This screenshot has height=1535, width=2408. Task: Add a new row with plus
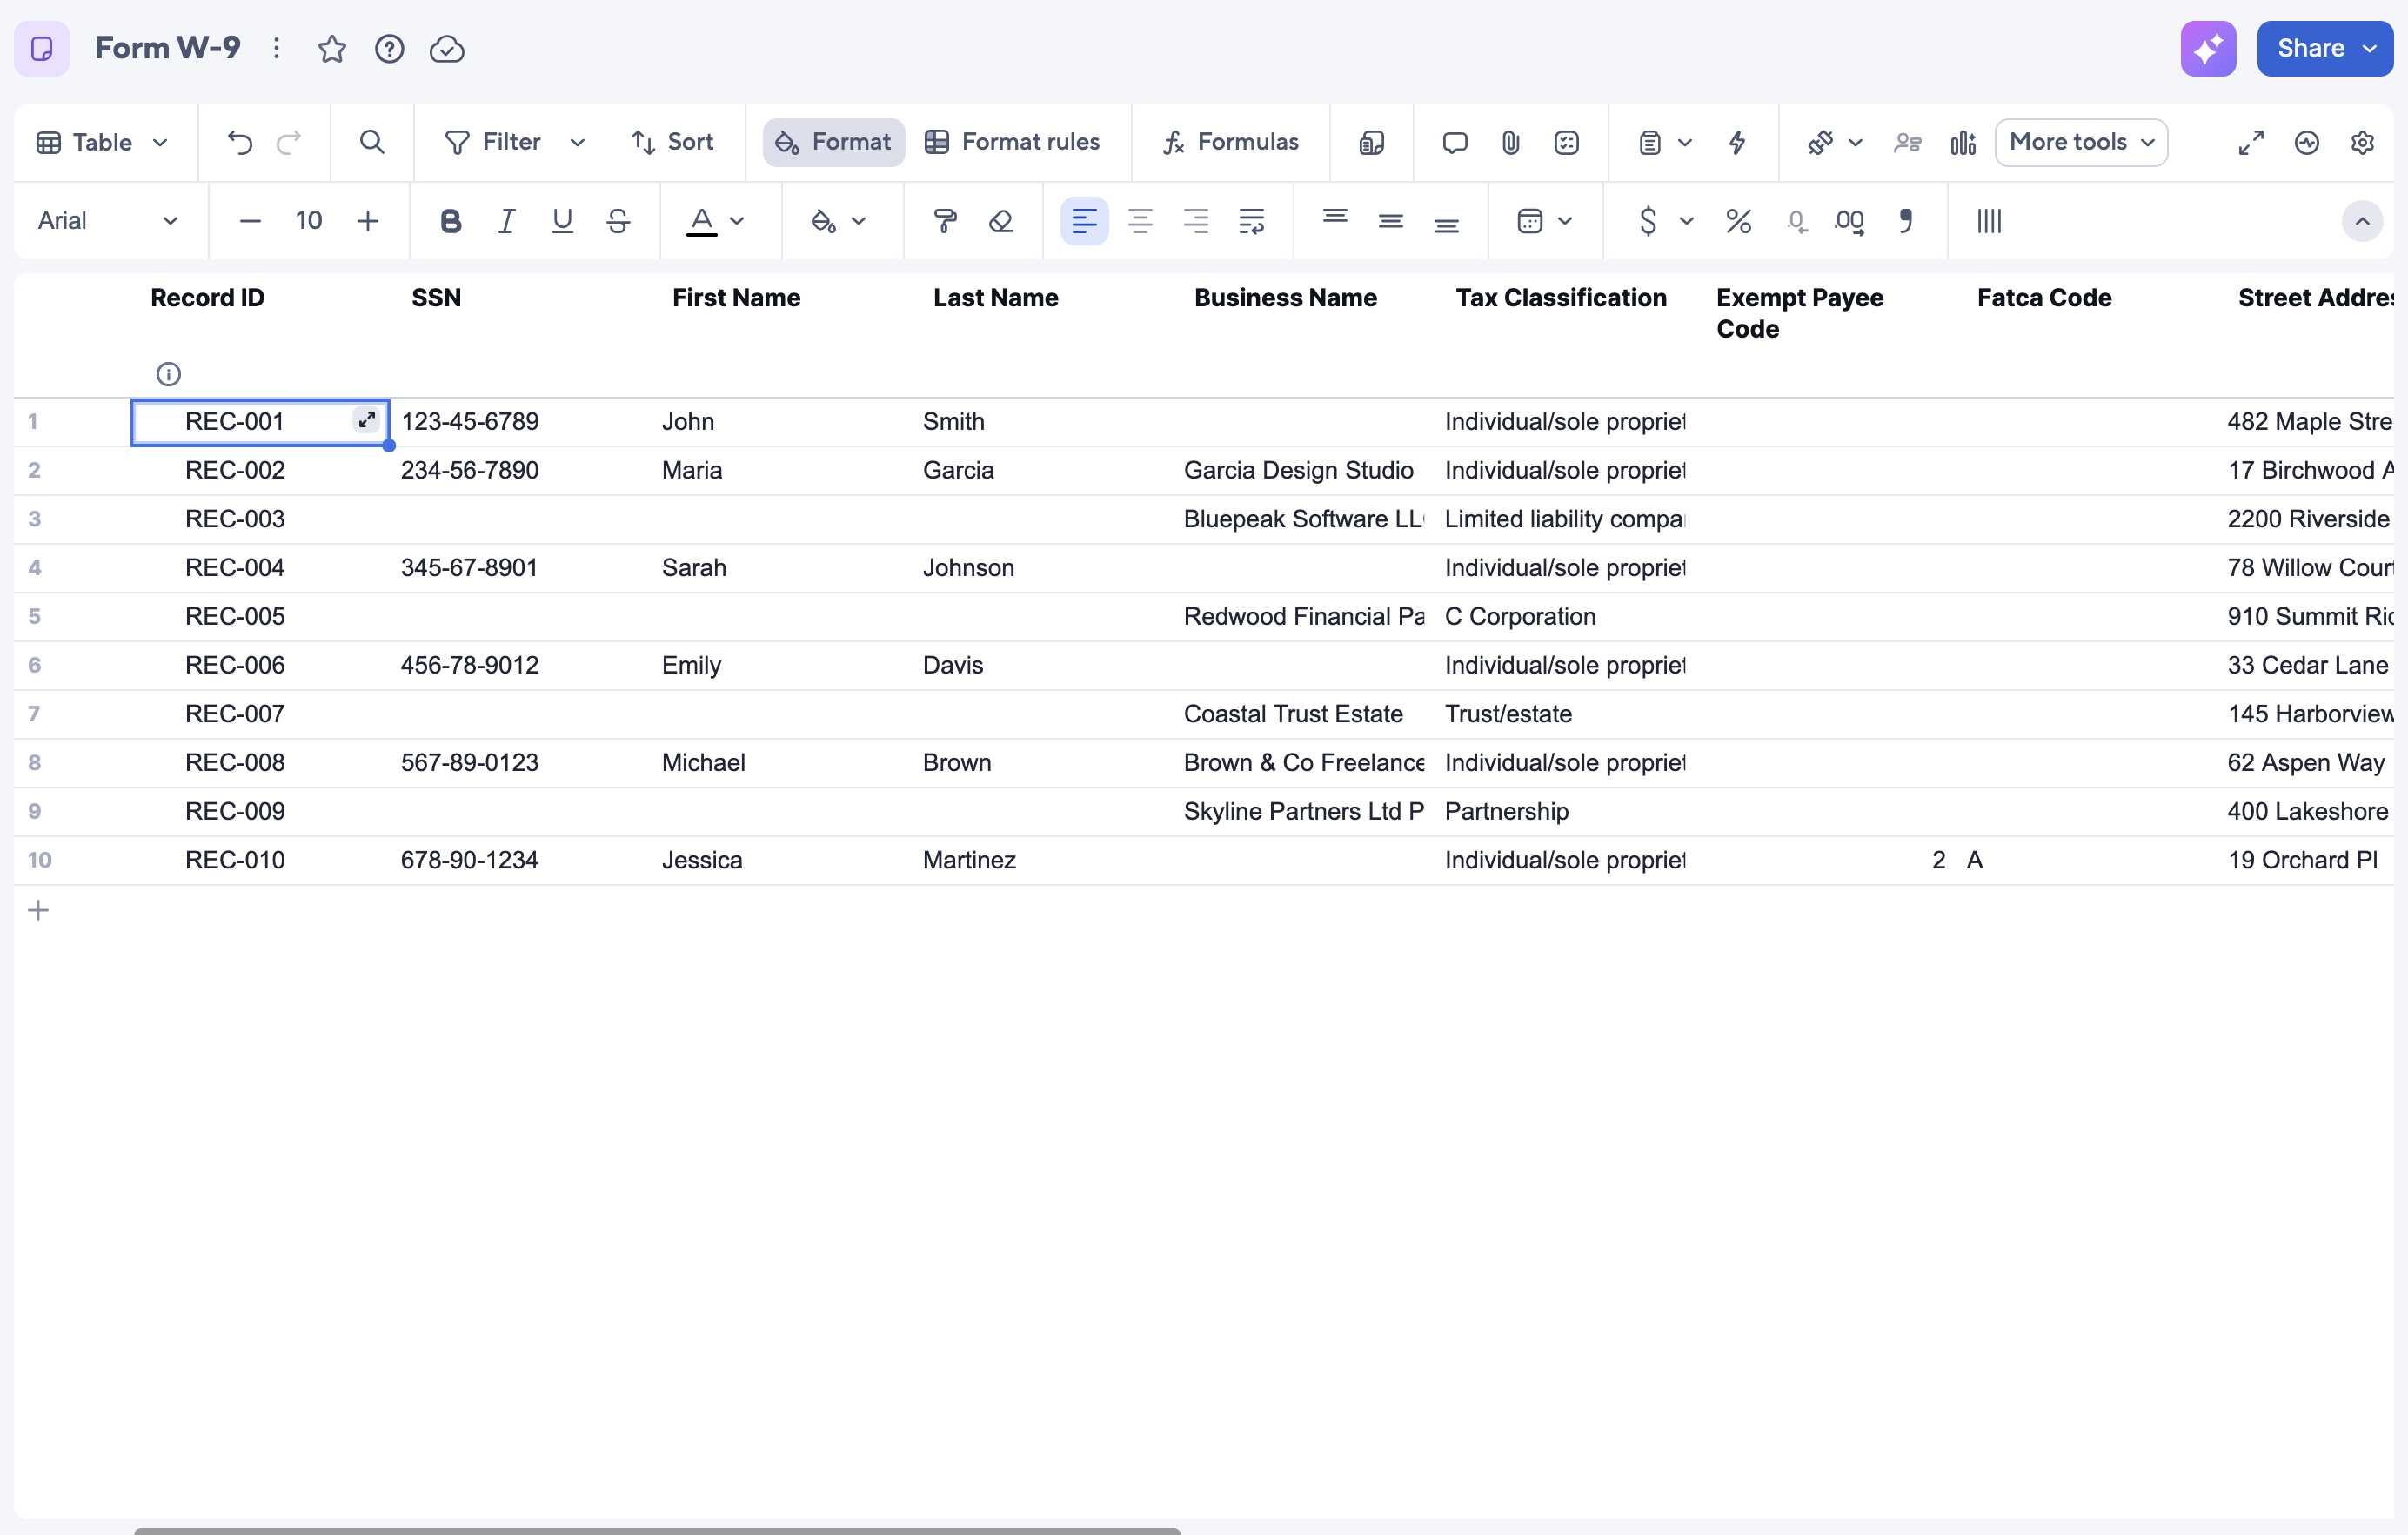[38, 910]
